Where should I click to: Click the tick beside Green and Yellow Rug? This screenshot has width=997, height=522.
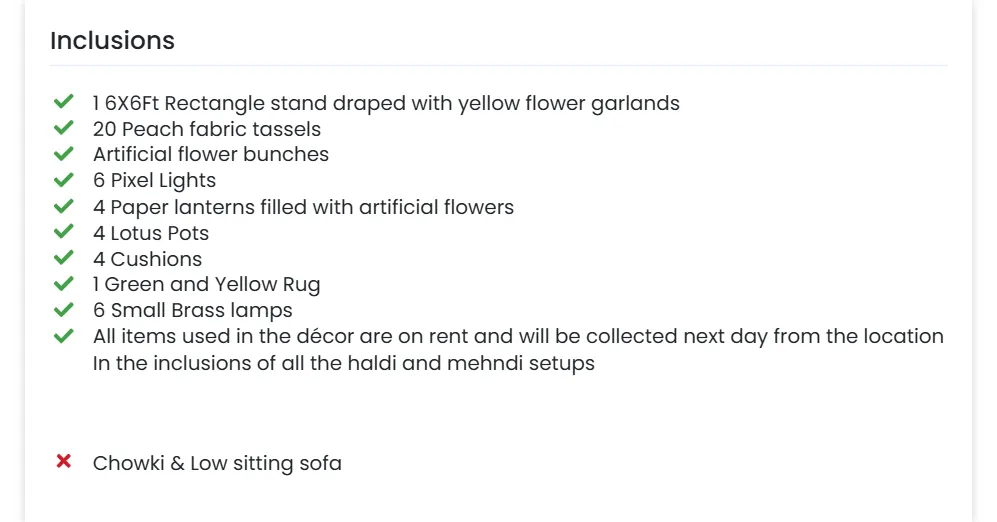click(x=64, y=284)
